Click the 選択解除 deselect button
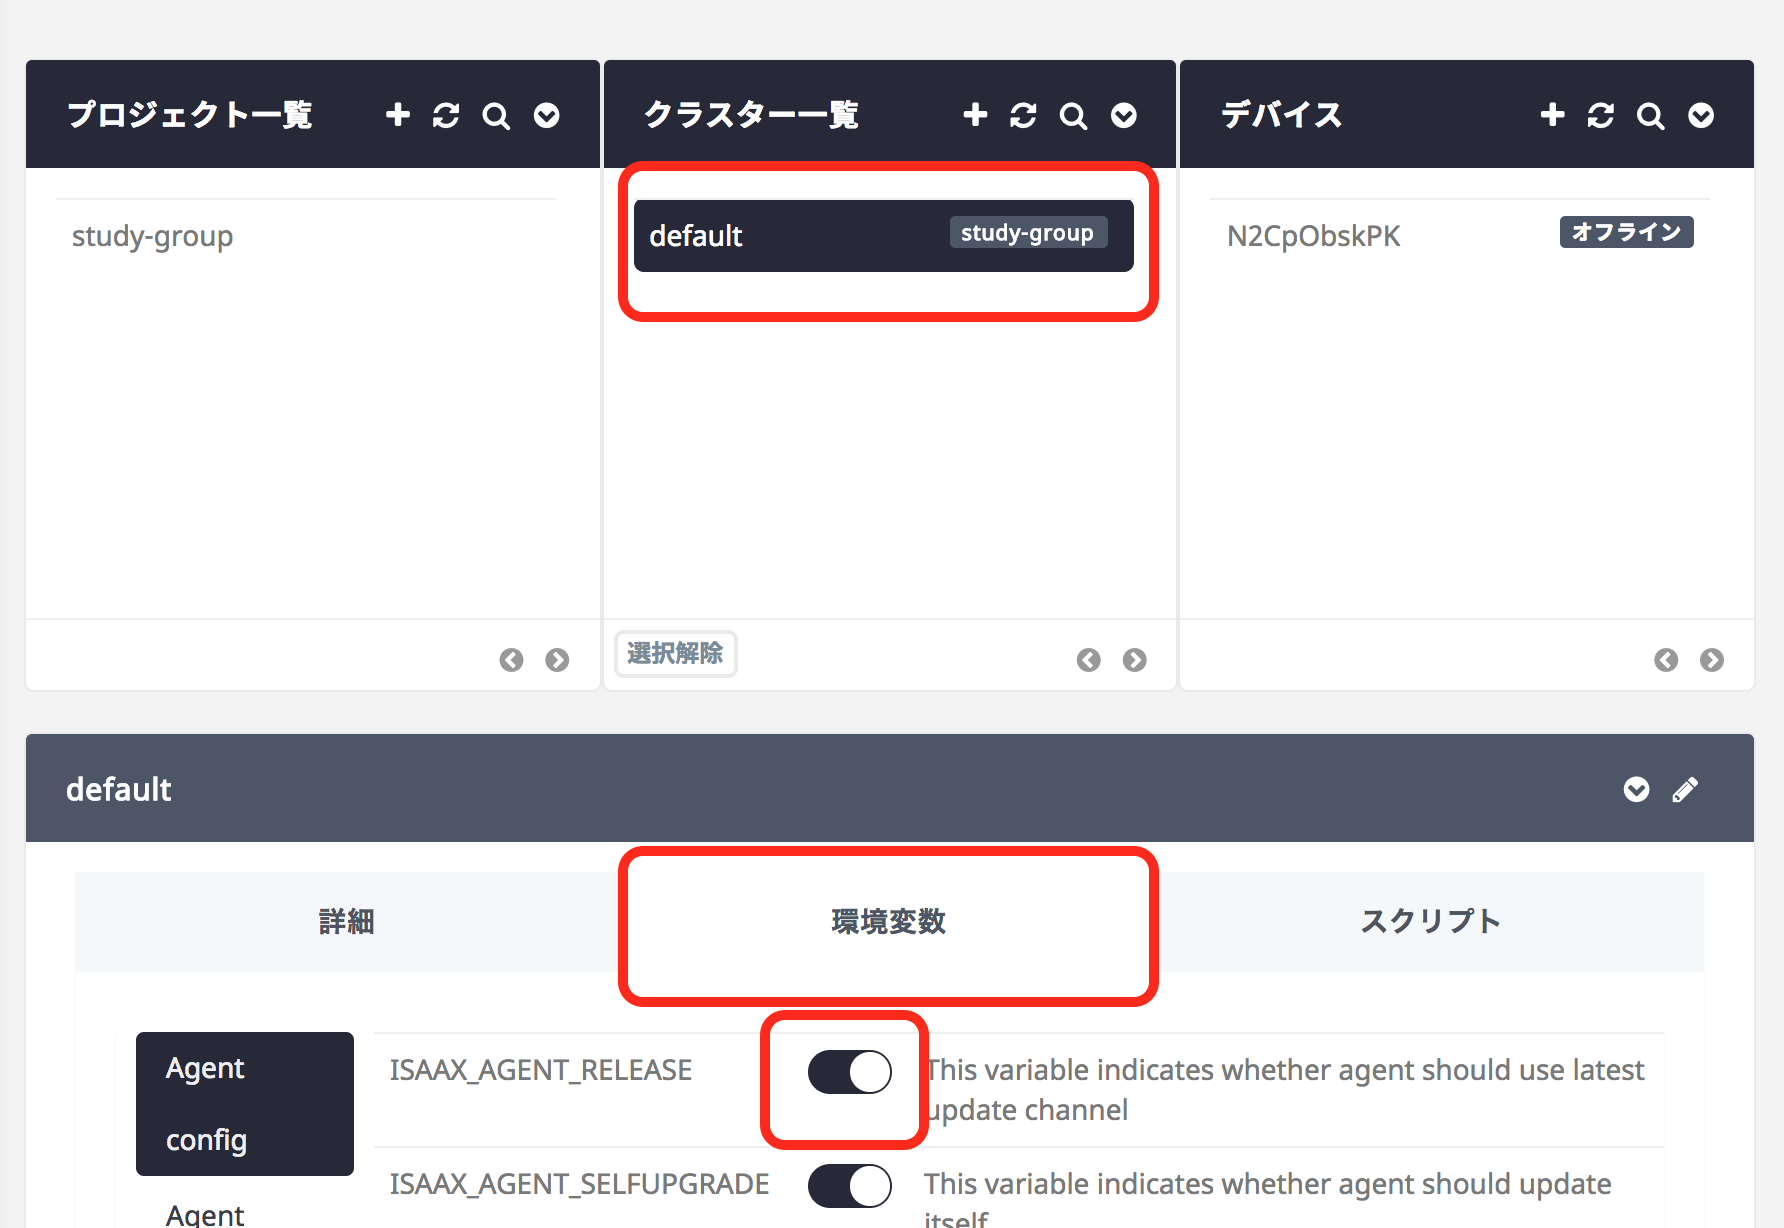Screen dimensions: 1784x1228 coord(675,654)
